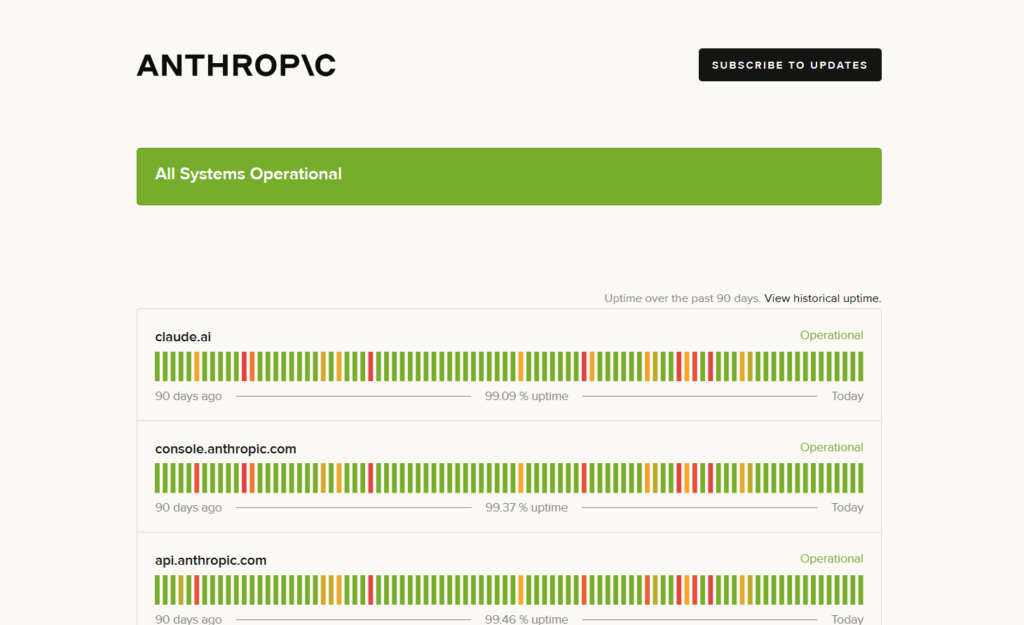This screenshot has height=625, width=1024.
Task: Select the console.anthropic.com component name
Action: coord(225,449)
